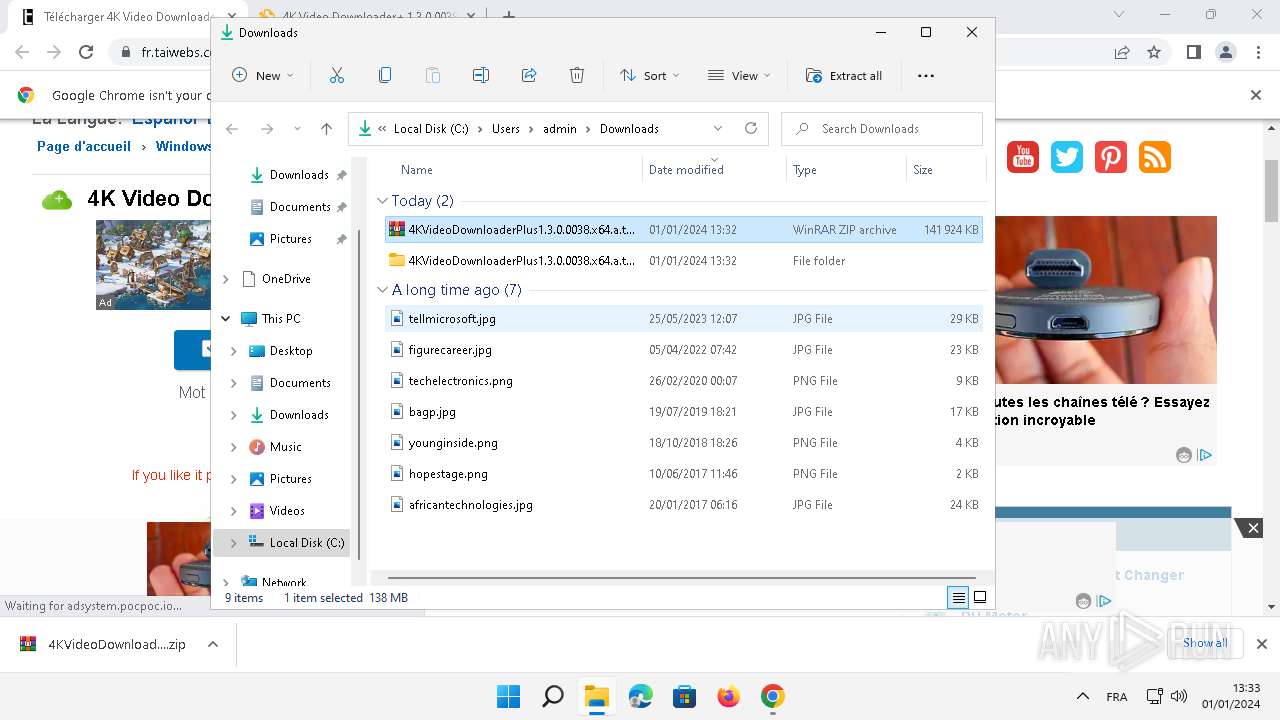
Task: Open options chevron for downloaded zip in Chrome
Action: point(212,645)
